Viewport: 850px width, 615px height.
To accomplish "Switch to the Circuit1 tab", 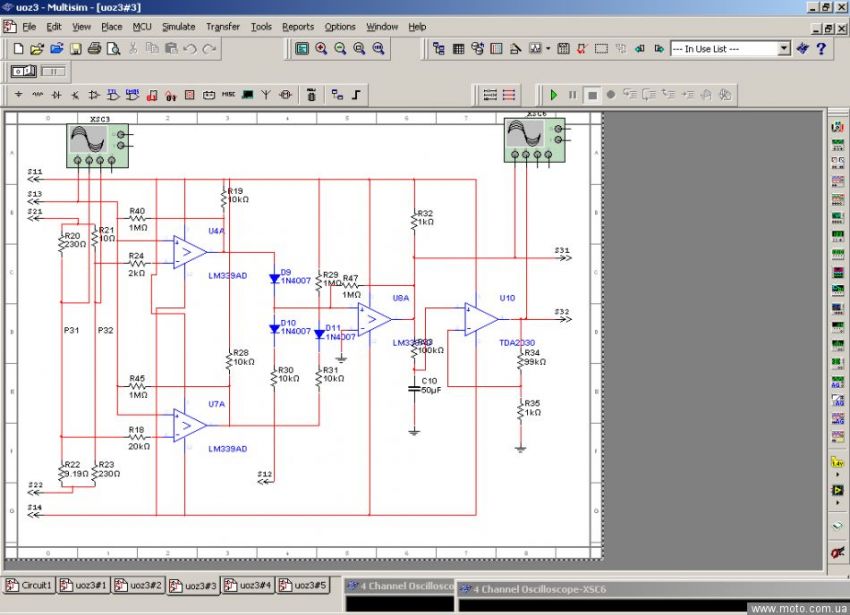I will click(x=30, y=585).
